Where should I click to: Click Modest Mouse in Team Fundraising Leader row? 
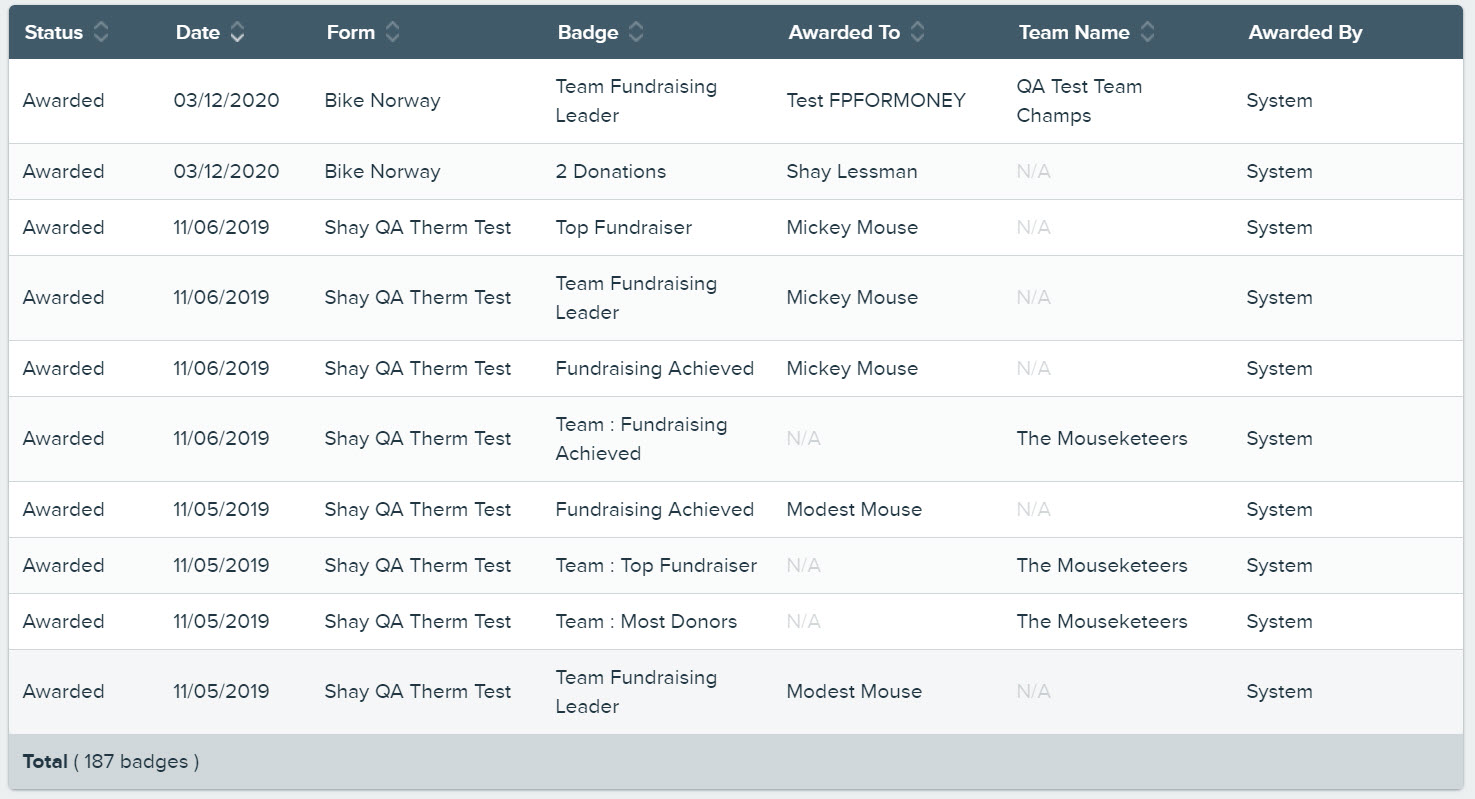pos(854,691)
